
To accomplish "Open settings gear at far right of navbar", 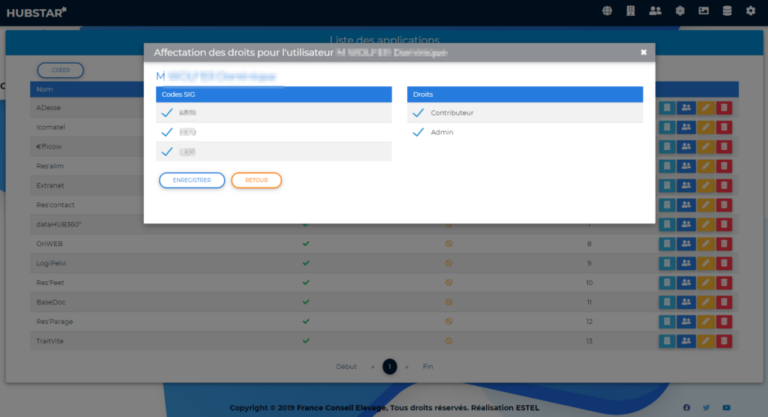I will tap(751, 11).
